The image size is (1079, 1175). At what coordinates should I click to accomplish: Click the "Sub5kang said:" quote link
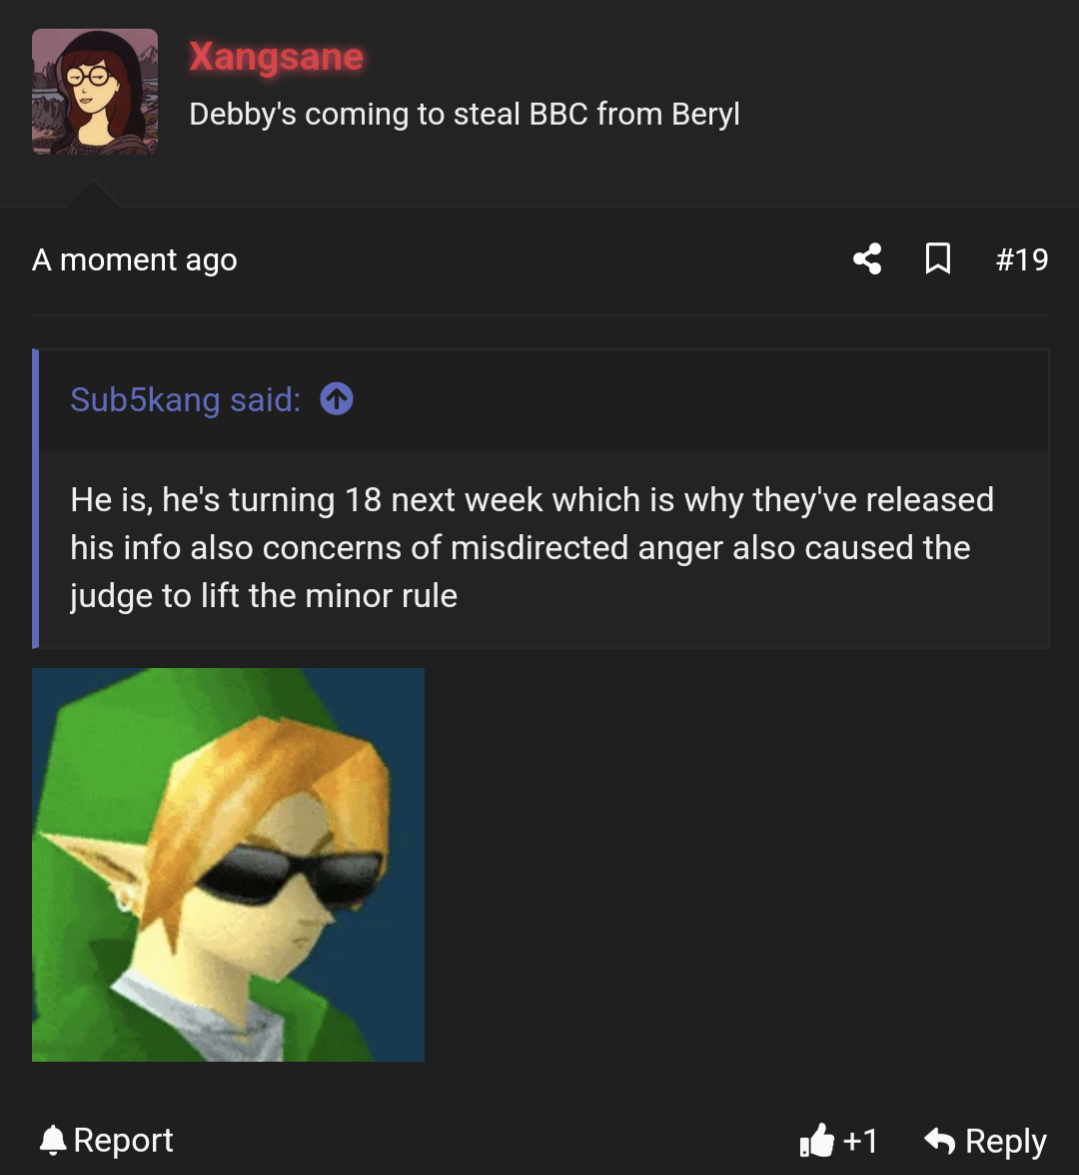[x=185, y=400]
